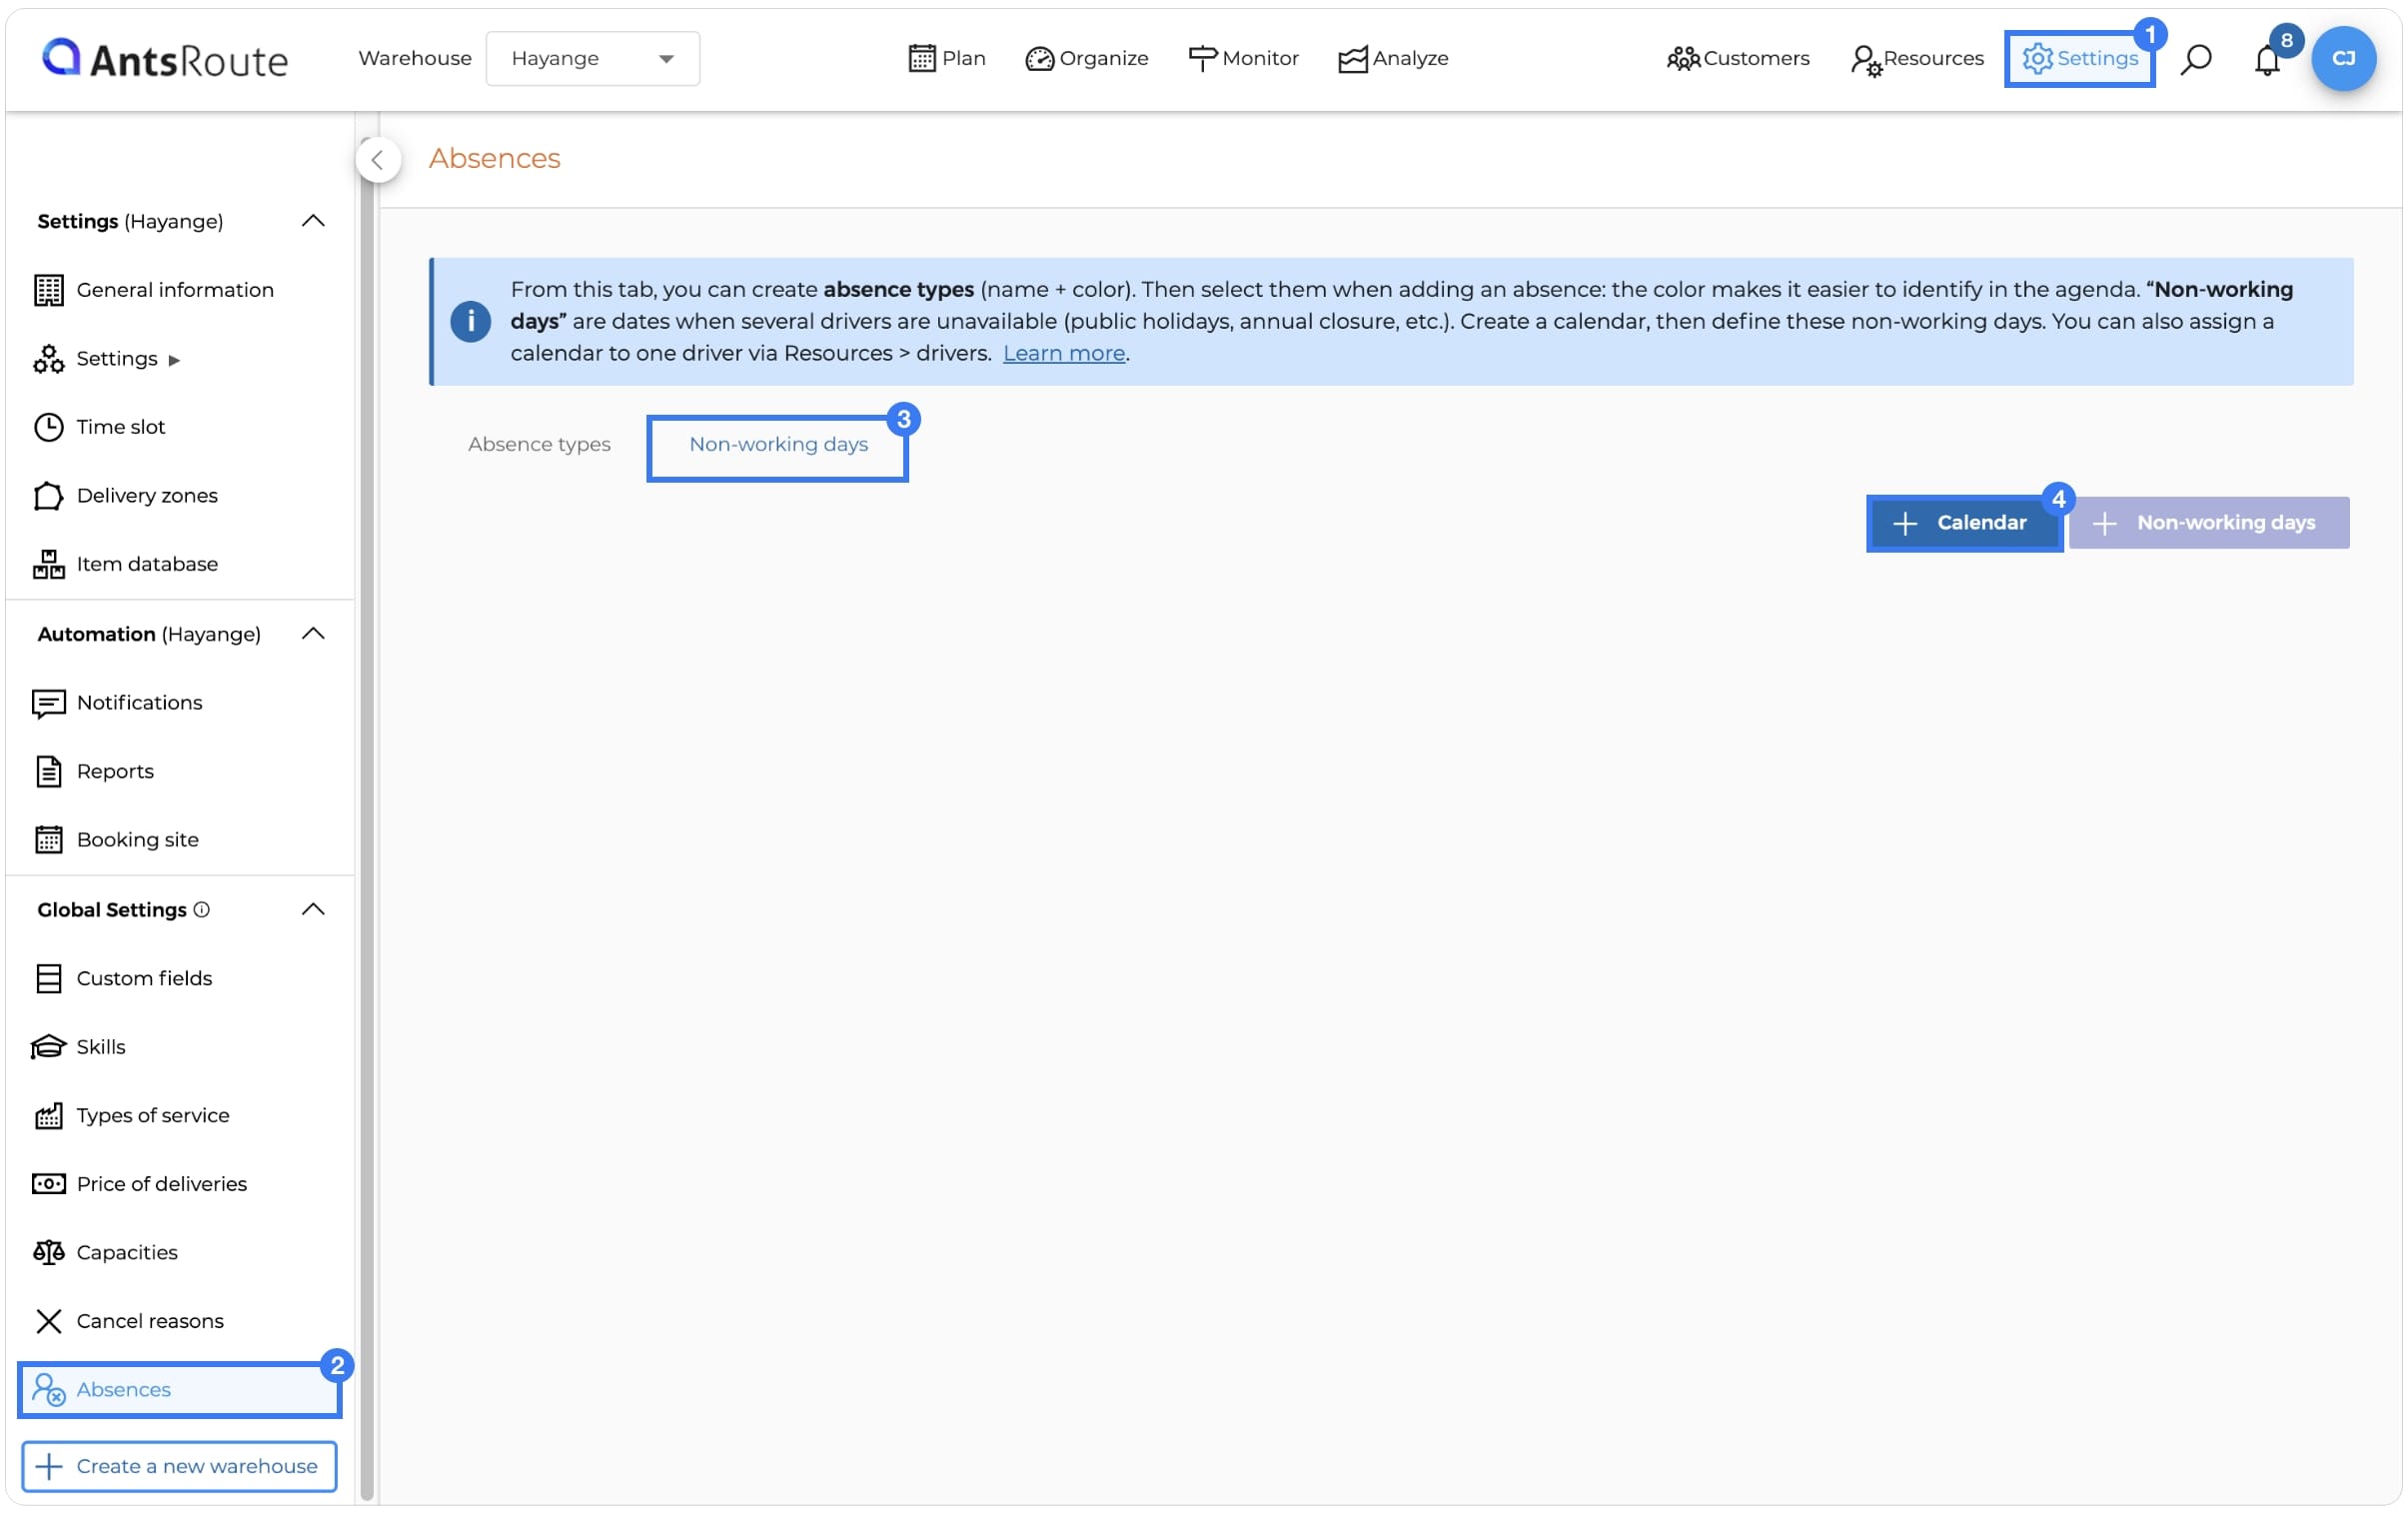Collapse the sidebar with arrow button

pyautogui.click(x=378, y=159)
